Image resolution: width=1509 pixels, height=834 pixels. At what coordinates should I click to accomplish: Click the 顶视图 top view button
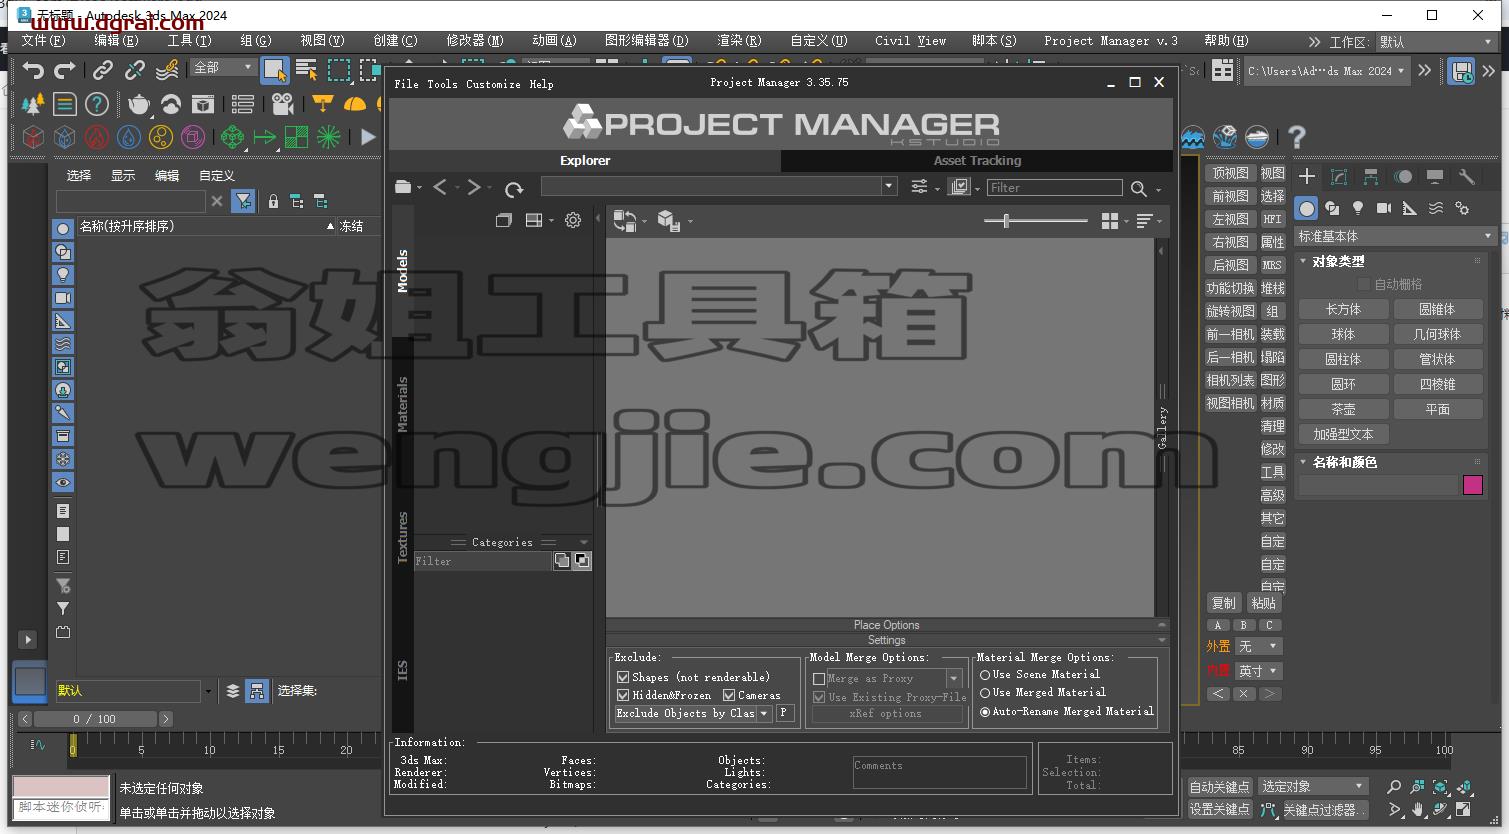point(1230,174)
